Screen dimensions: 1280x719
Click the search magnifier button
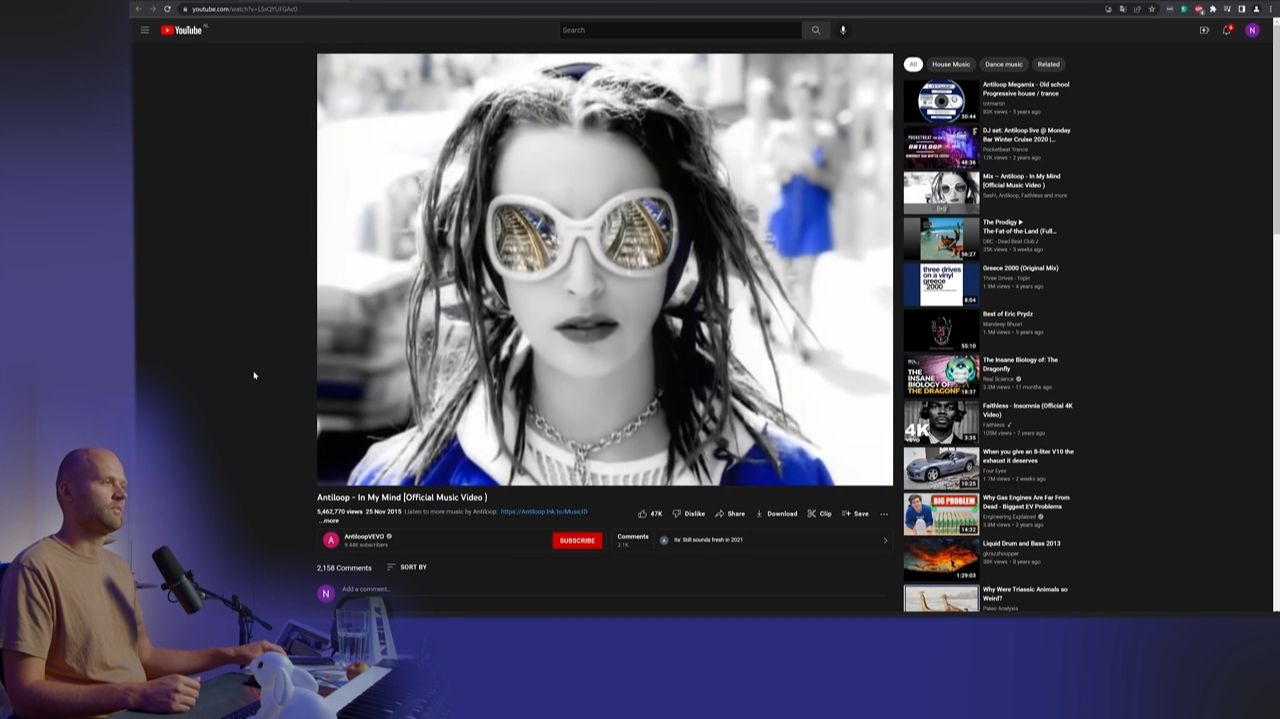click(x=816, y=30)
